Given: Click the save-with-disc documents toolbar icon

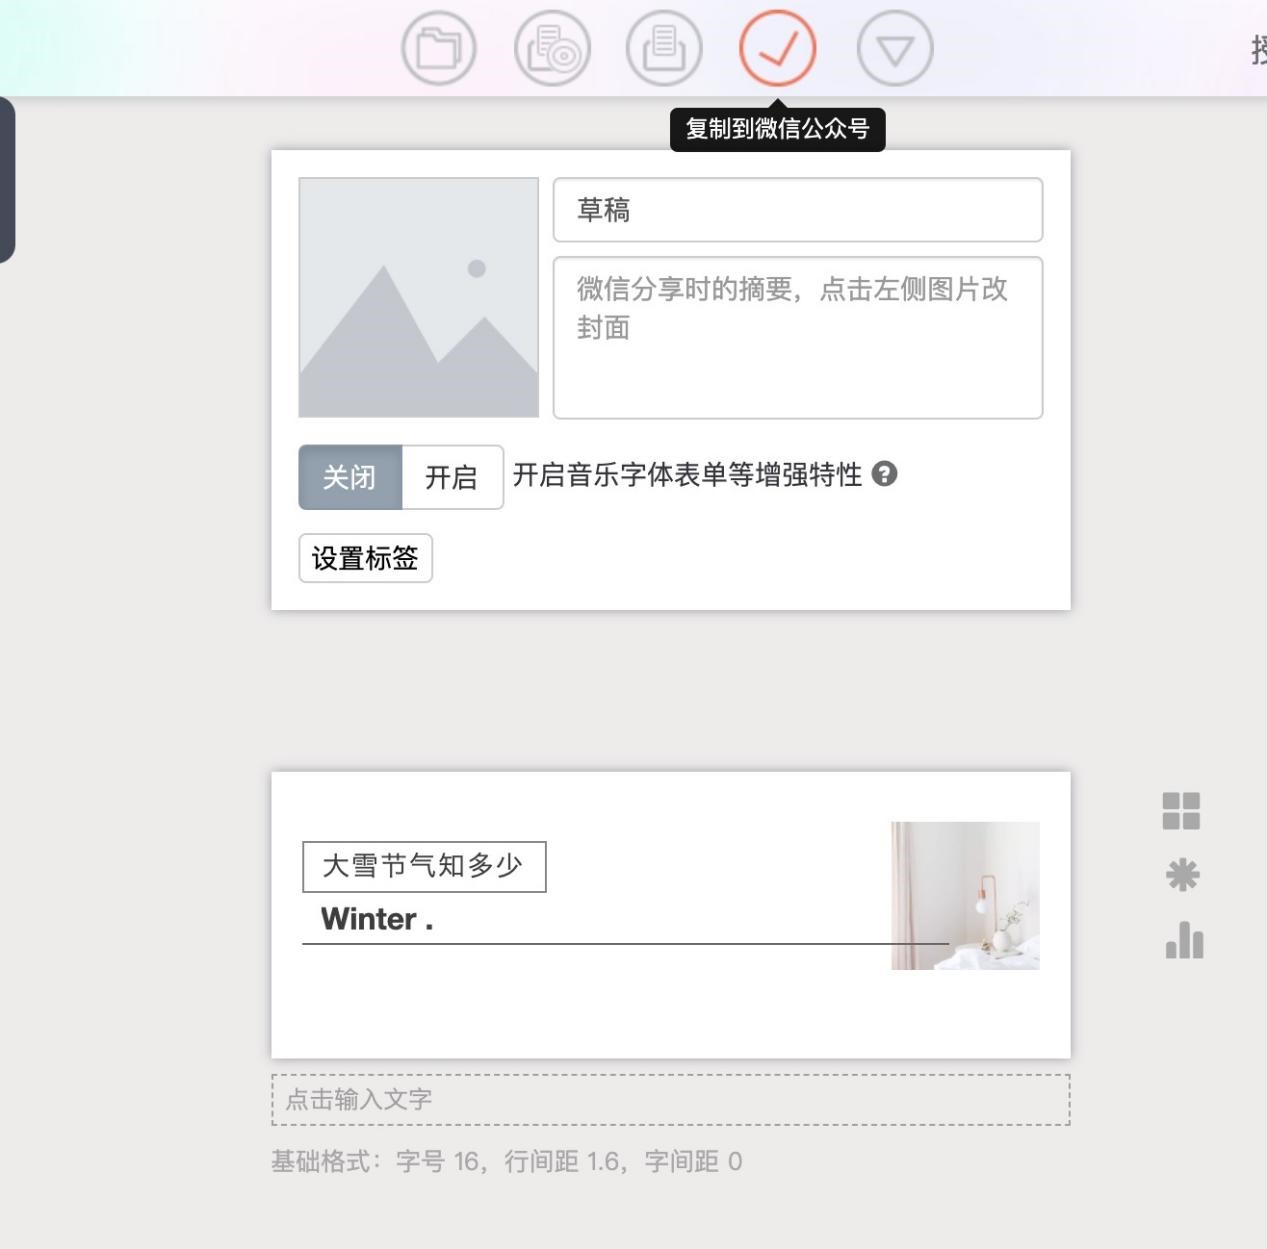Looking at the screenshot, I should [552, 48].
